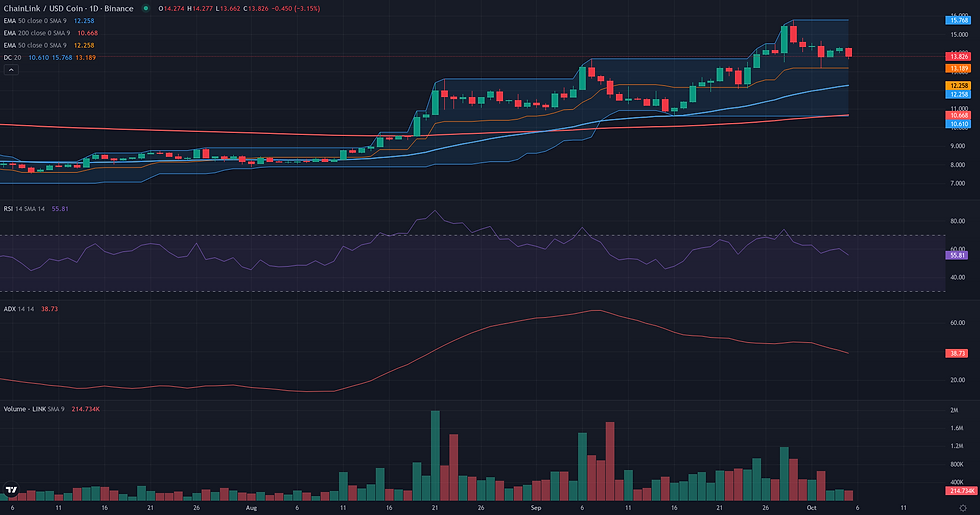Viewport: 980px width, 515px height.
Task: Click the RSI legend value 55.81
Action: pos(60,209)
